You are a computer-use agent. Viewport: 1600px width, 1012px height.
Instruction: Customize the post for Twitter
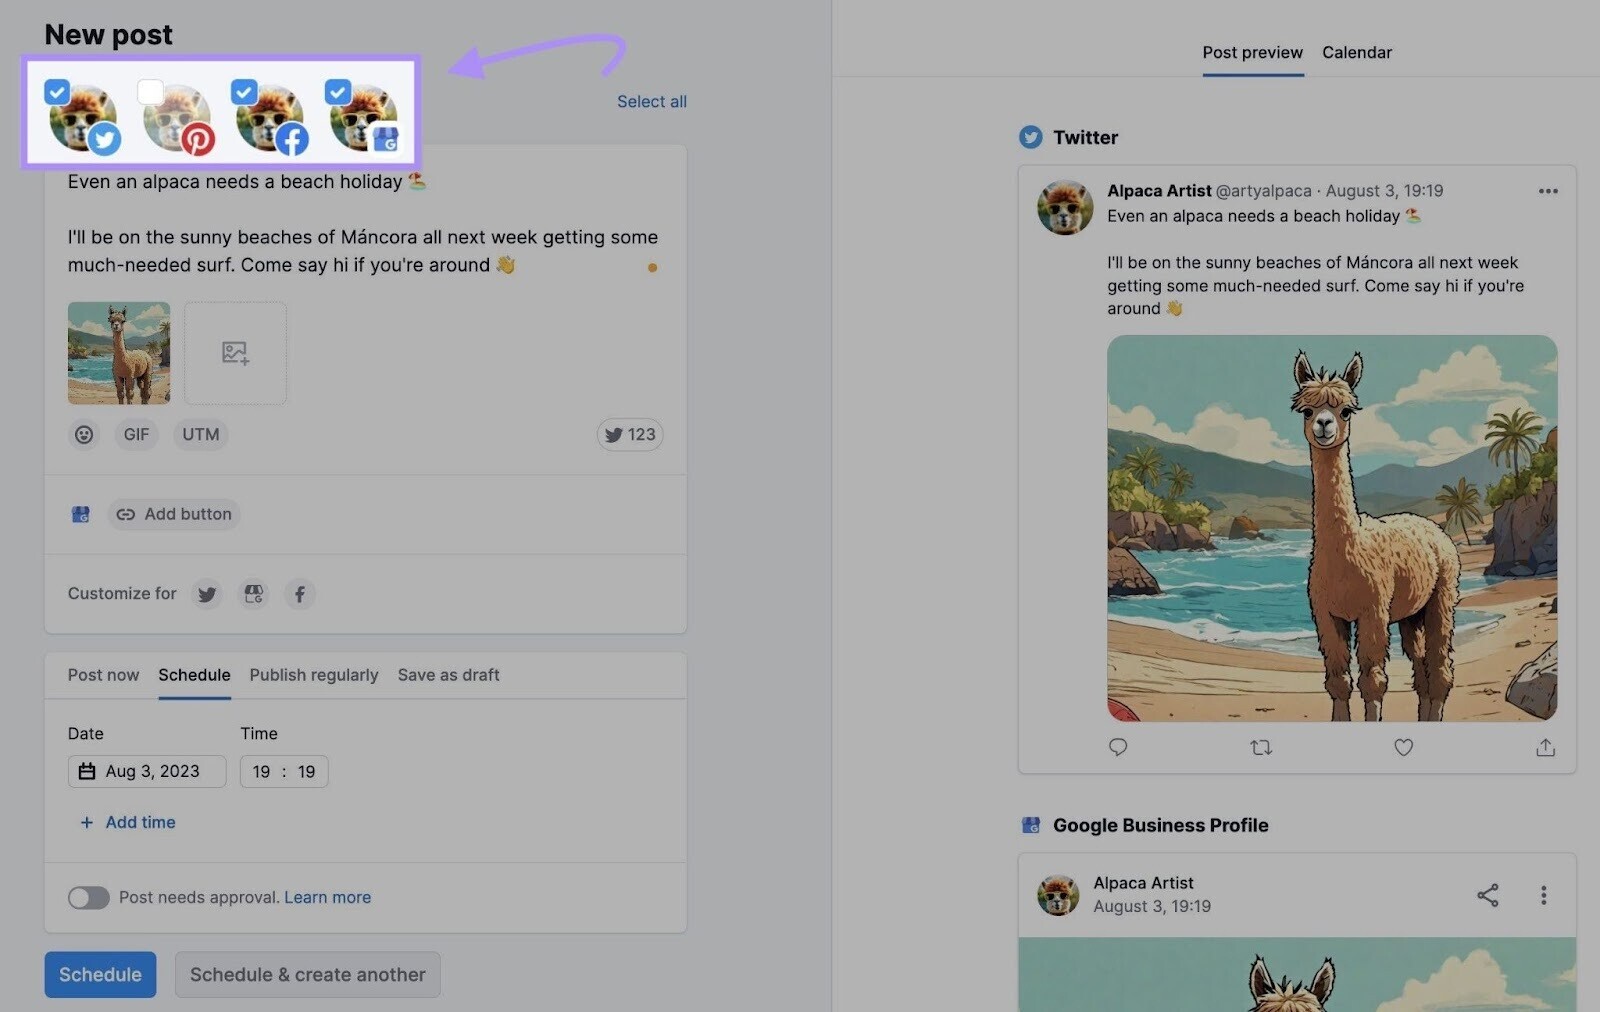coord(206,593)
